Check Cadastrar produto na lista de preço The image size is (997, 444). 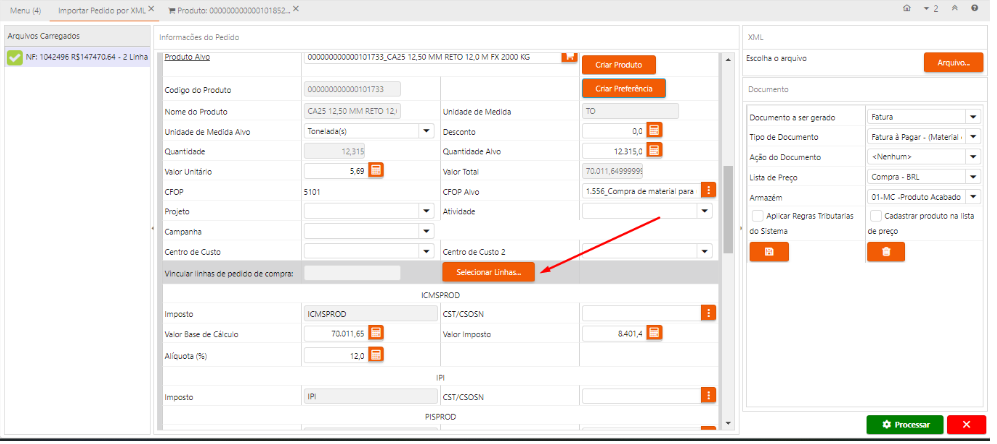(875, 216)
